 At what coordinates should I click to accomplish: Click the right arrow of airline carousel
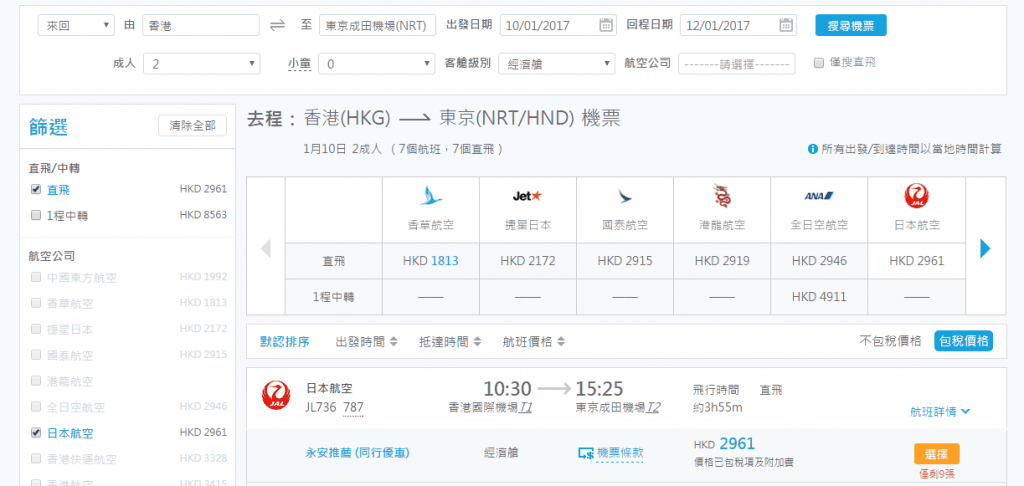[985, 248]
